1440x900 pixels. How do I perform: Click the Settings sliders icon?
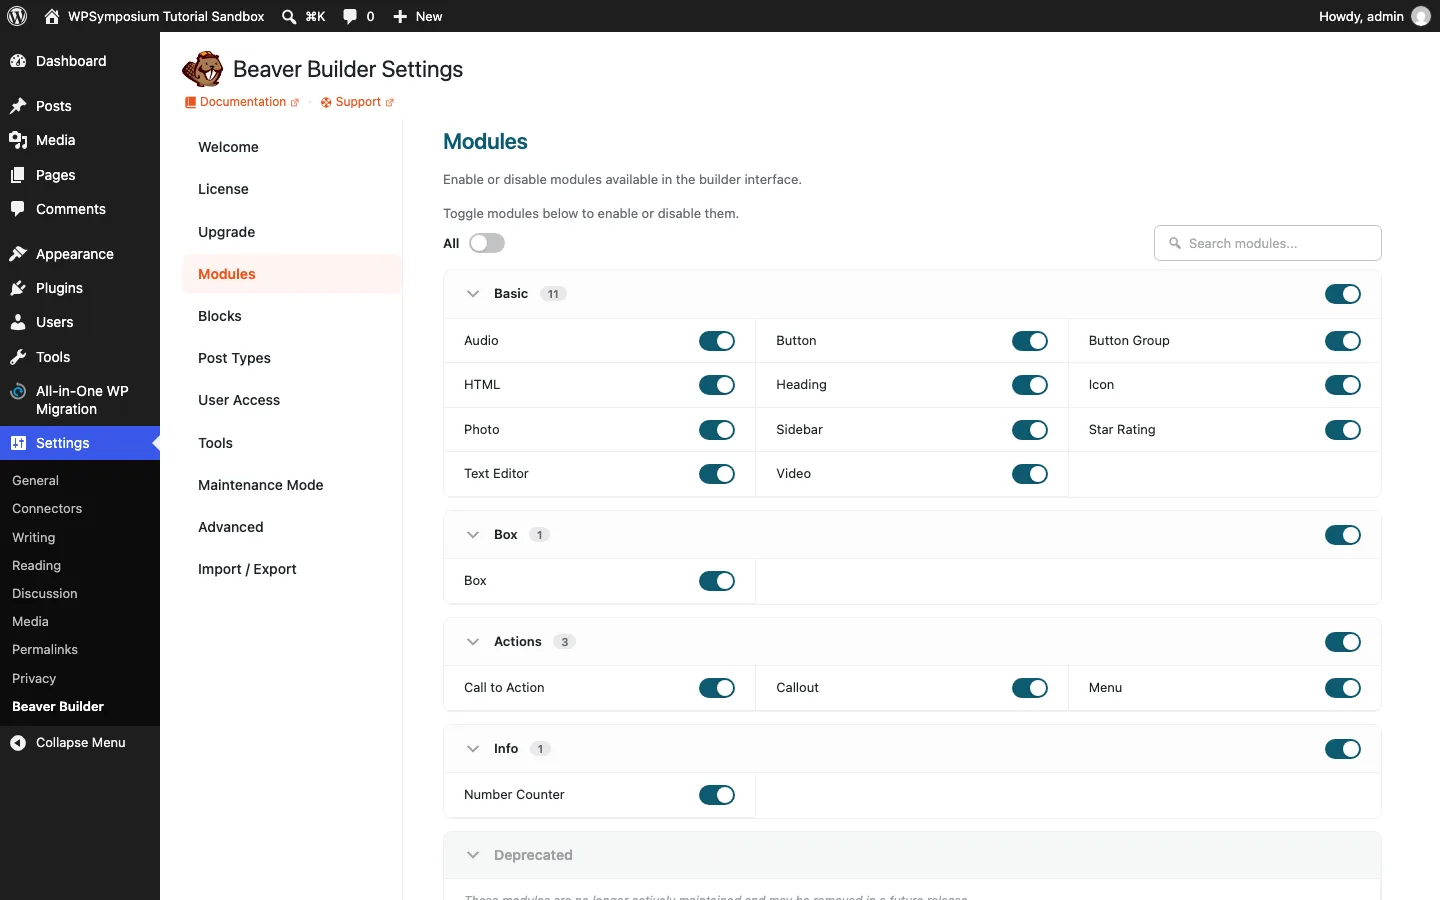pos(18,443)
